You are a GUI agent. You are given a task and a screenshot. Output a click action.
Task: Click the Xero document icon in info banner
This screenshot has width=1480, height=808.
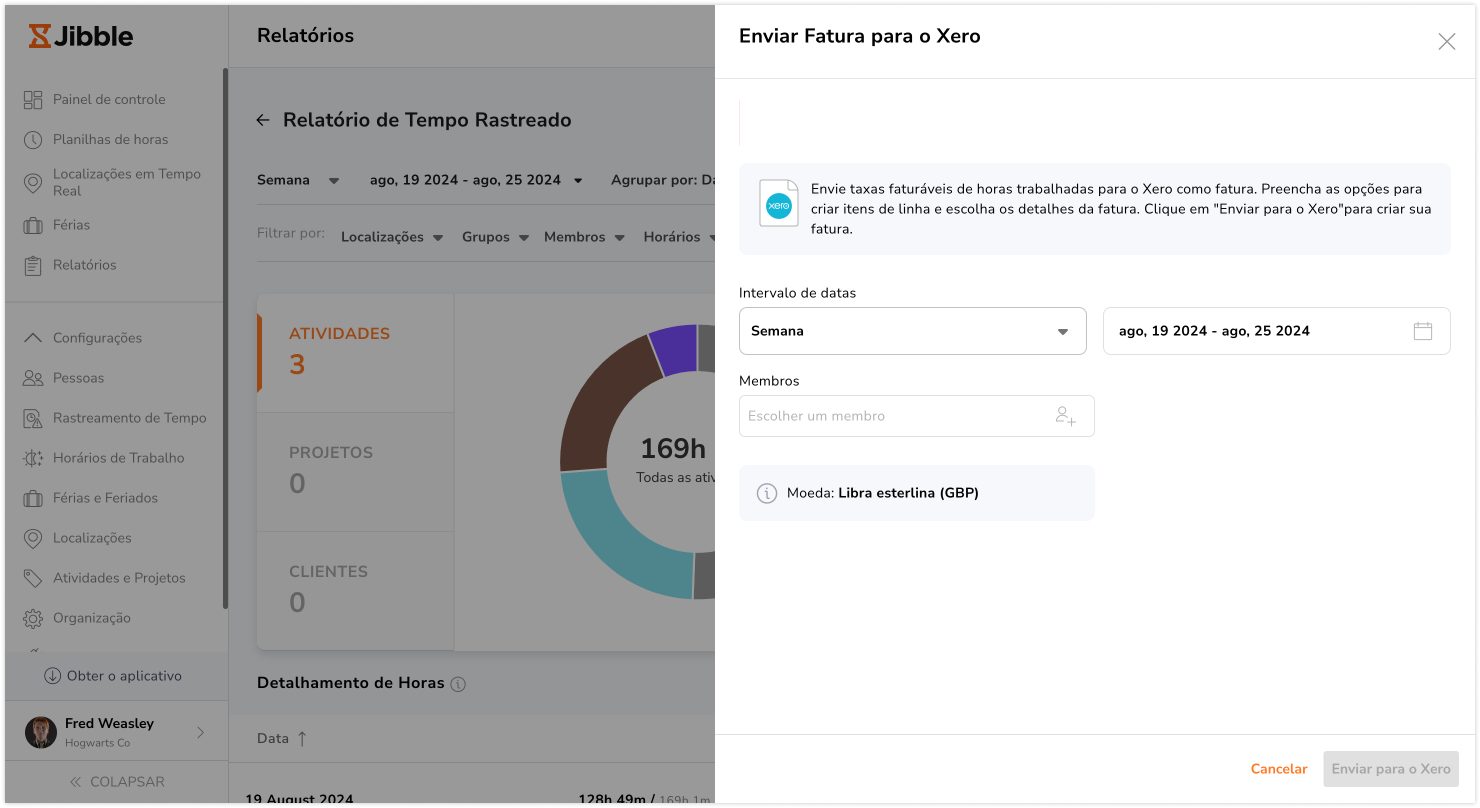pyautogui.click(x=779, y=203)
